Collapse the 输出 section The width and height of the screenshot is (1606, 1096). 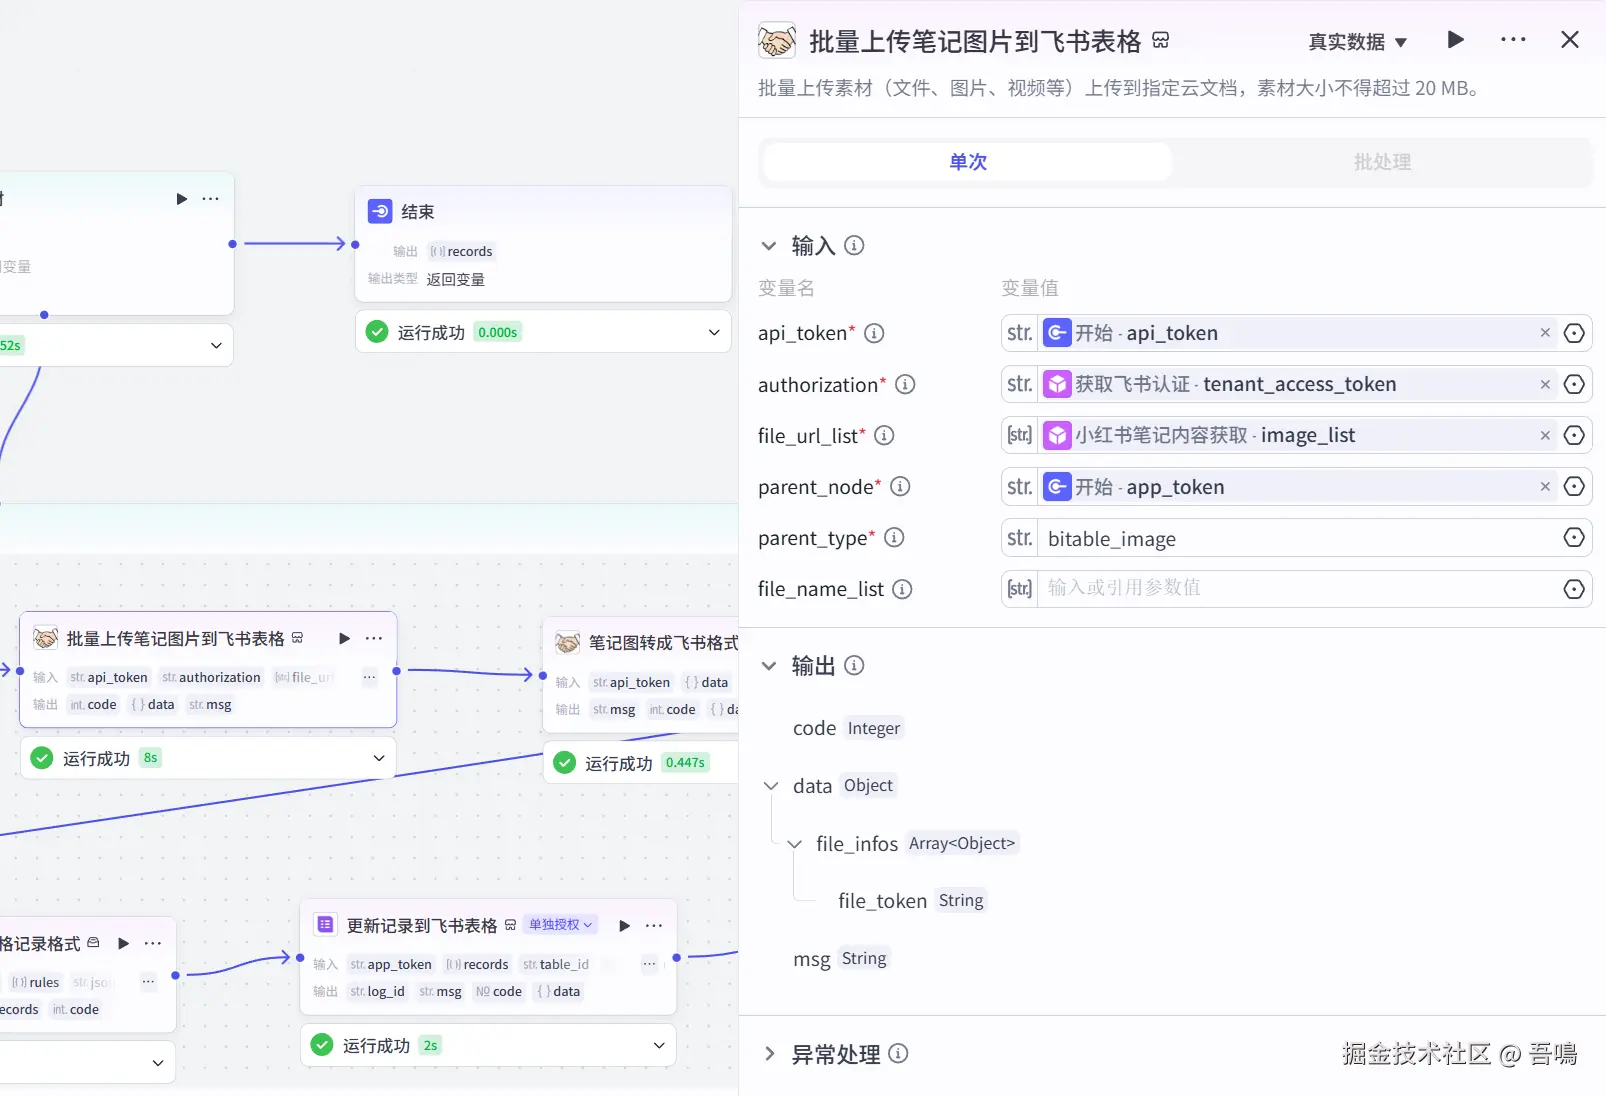[769, 666]
